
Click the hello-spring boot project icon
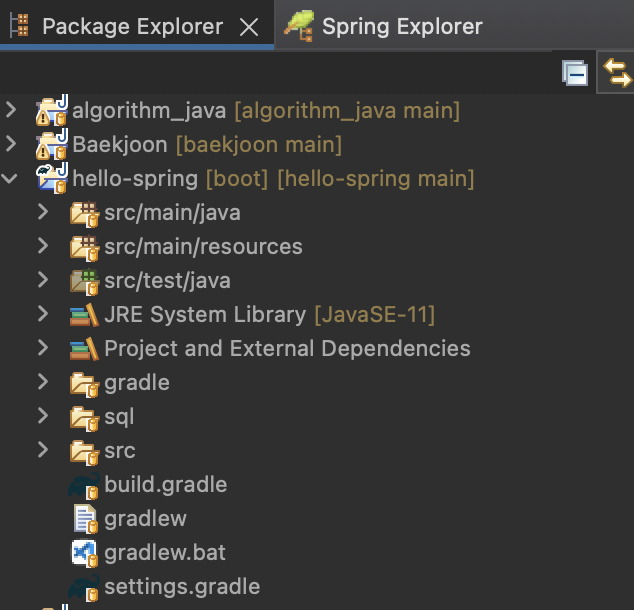[52, 178]
